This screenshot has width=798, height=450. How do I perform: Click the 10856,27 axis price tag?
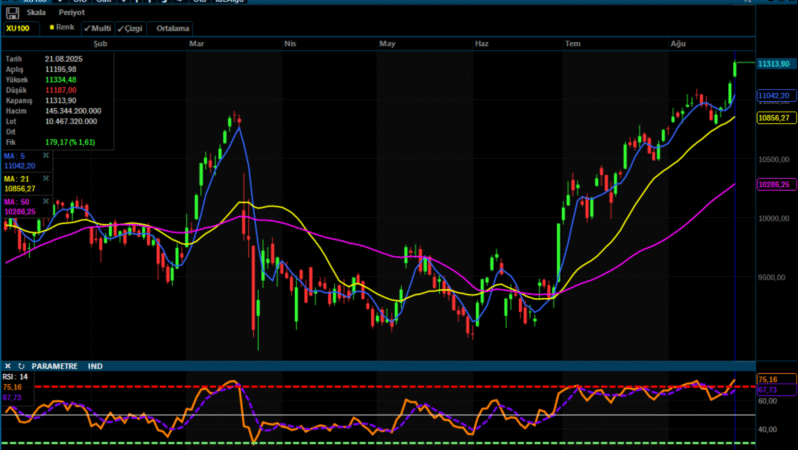coord(775,118)
